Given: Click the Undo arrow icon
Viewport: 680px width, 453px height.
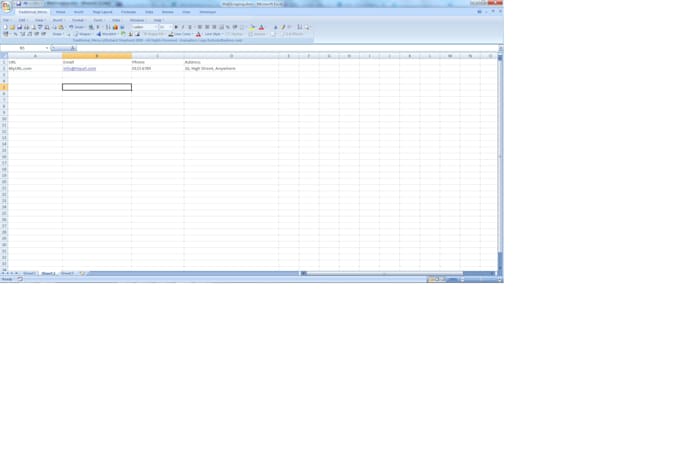Looking at the screenshot, I should [x=71, y=27].
